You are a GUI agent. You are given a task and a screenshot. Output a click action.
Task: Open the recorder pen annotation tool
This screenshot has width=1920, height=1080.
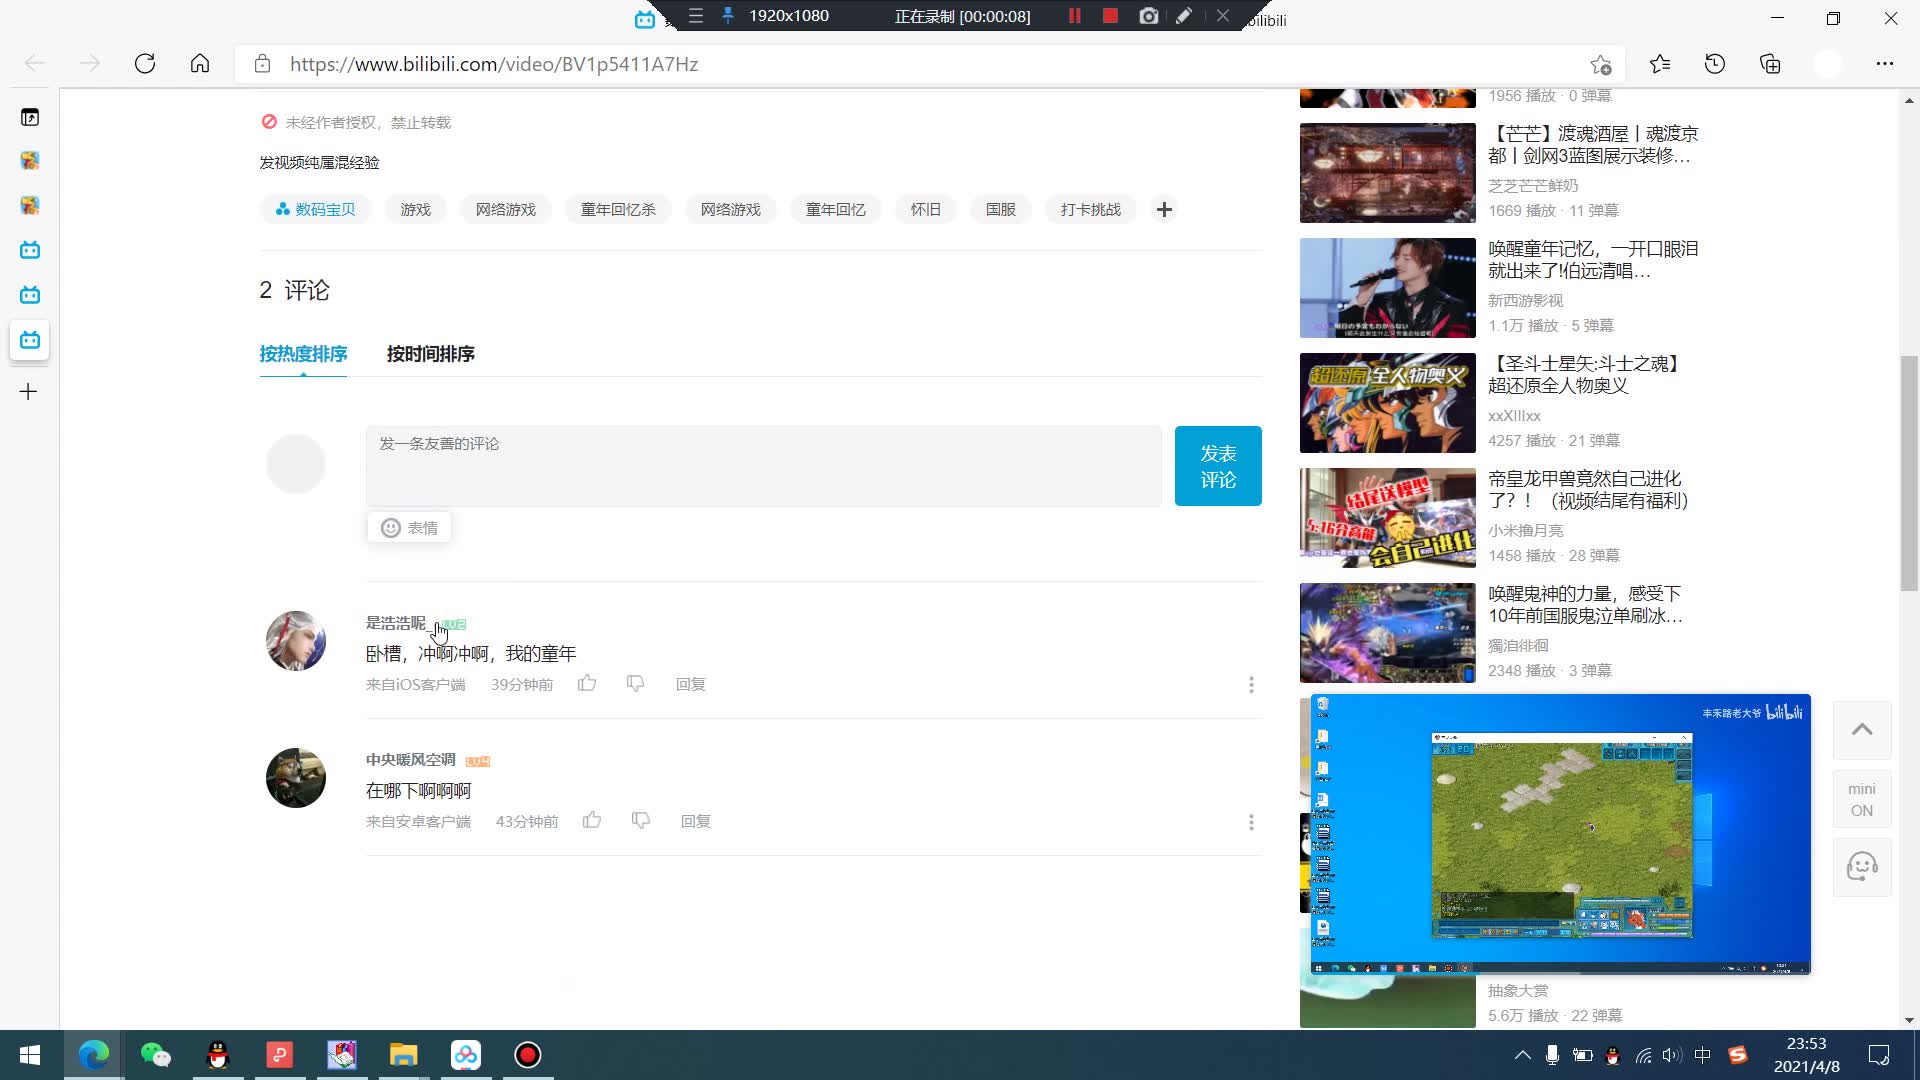1184,16
